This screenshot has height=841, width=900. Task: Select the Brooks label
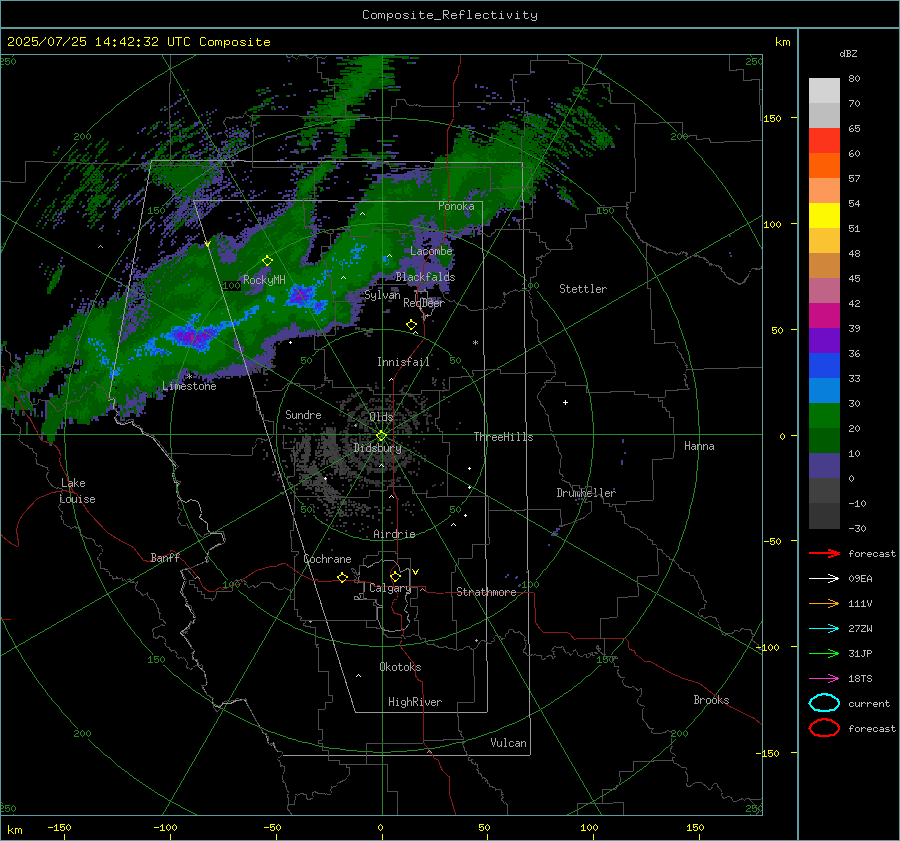pos(711,700)
